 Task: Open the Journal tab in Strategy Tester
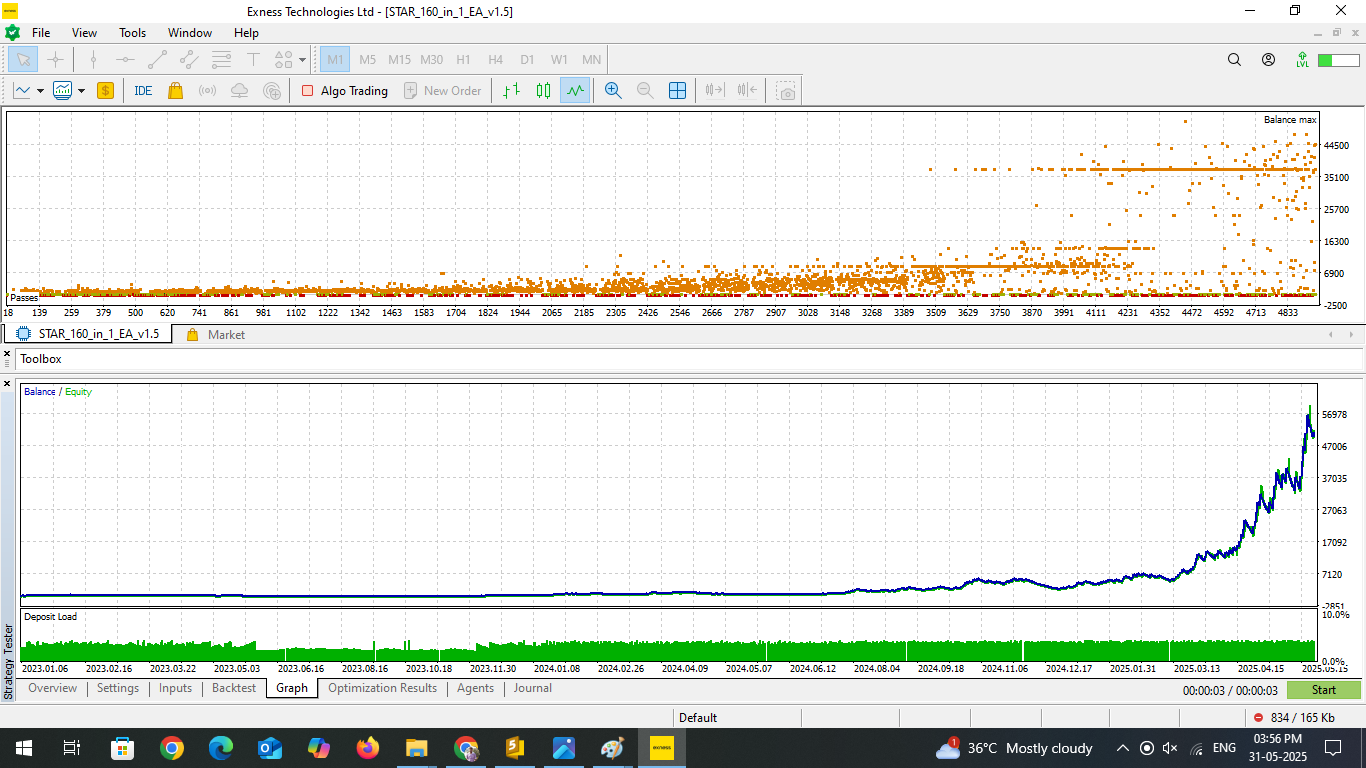(532, 688)
